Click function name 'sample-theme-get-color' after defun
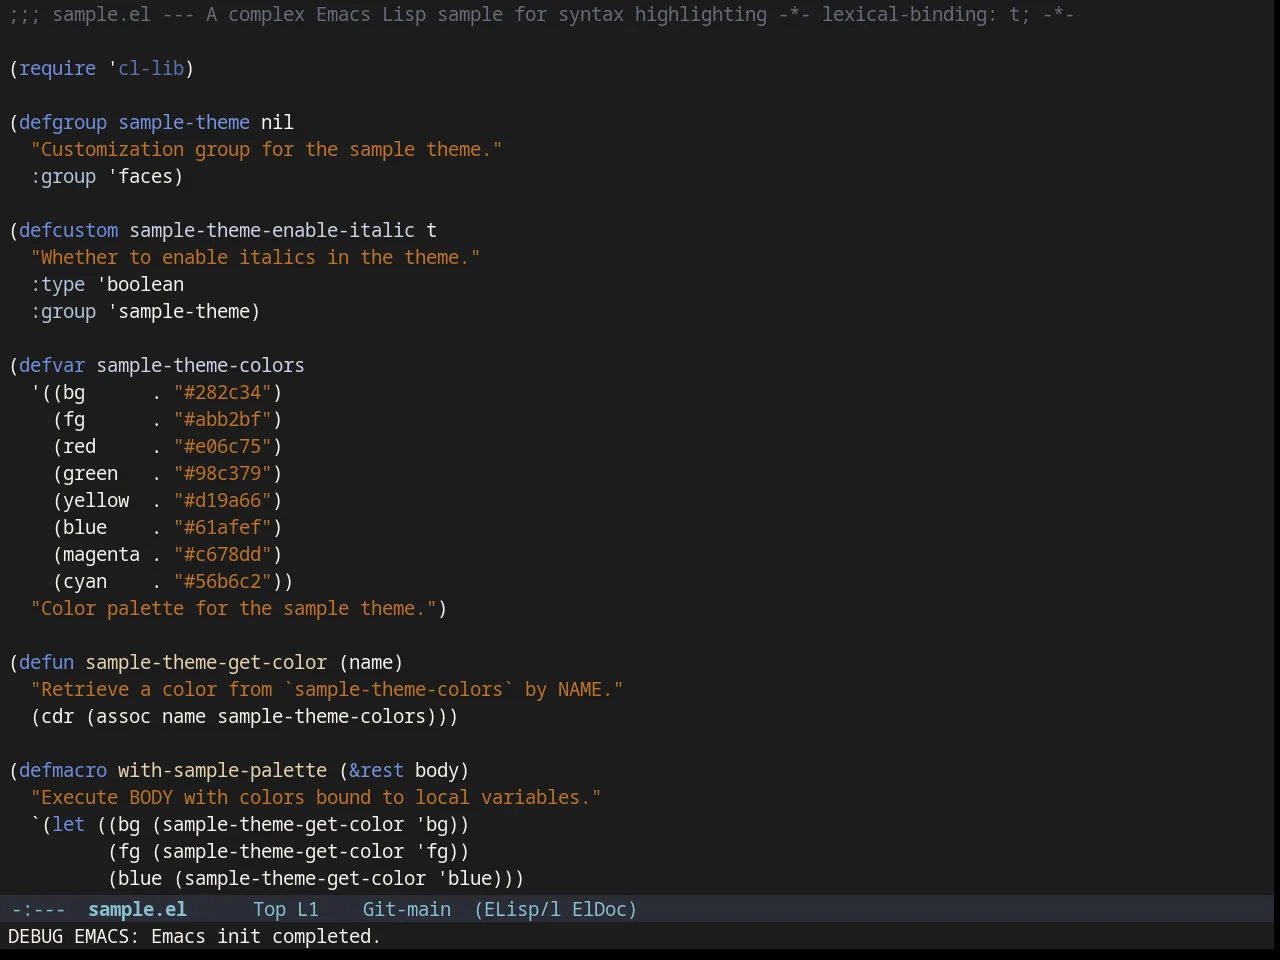The image size is (1280, 960). pyautogui.click(x=206, y=662)
